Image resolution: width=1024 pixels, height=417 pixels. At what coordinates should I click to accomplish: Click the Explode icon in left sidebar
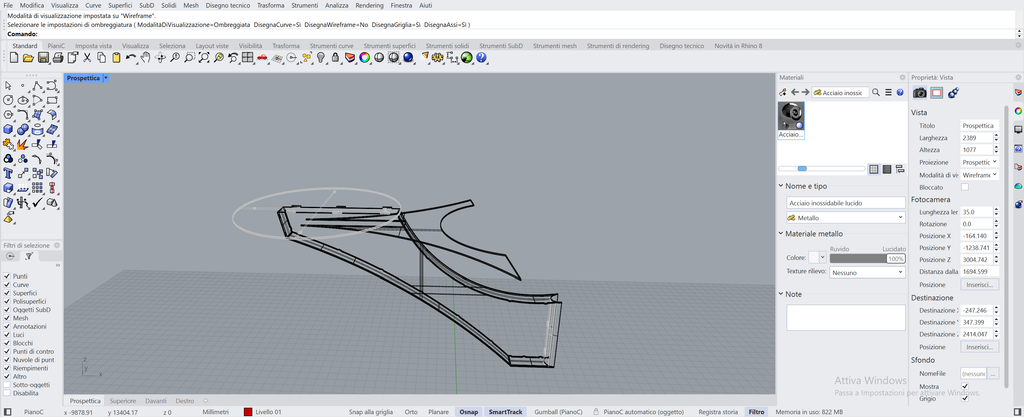(23, 144)
